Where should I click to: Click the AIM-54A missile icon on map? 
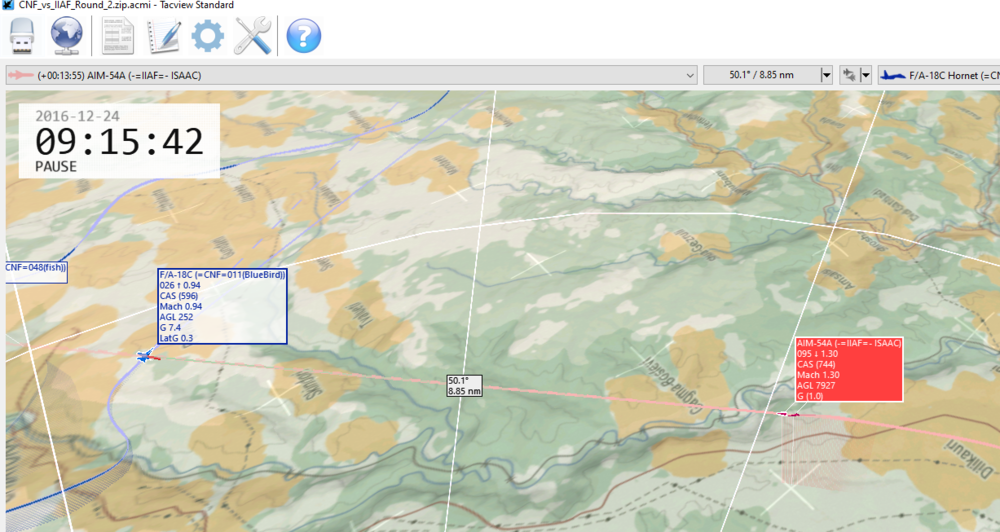click(790, 415)
